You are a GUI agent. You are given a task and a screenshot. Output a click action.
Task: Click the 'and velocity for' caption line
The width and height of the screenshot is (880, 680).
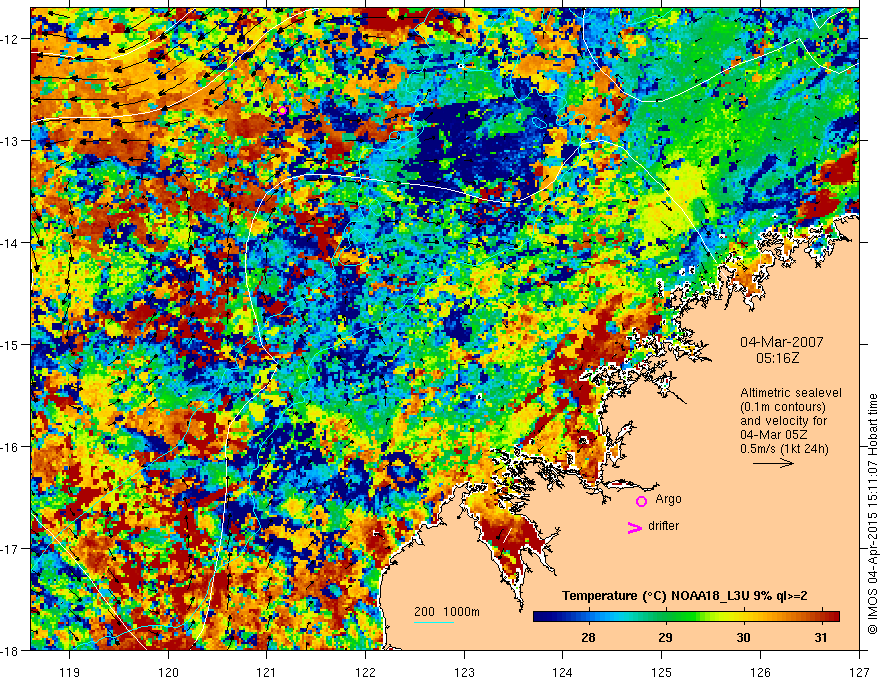click(x=783, y=421)
